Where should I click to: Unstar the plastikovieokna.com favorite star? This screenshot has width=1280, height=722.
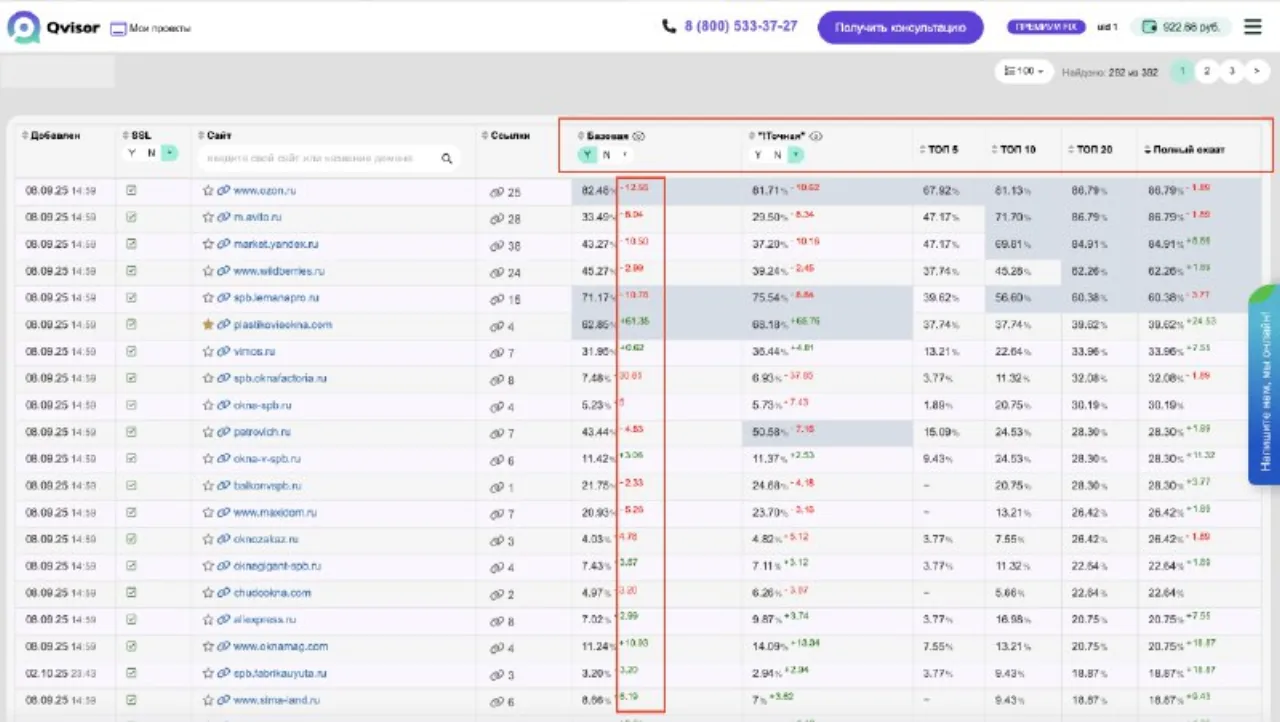click(208, 325)
